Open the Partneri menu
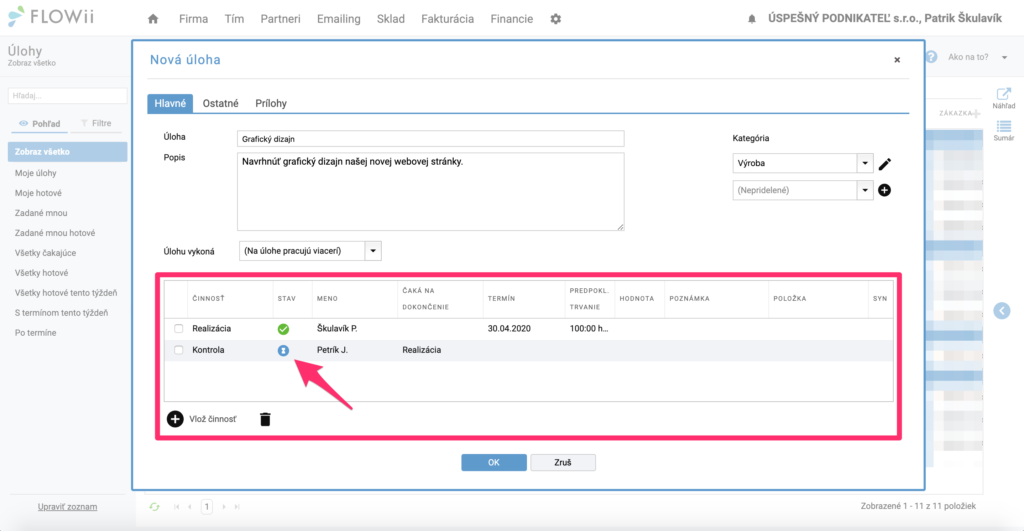This screenshot has width=1024, height=531. [280, 19]
